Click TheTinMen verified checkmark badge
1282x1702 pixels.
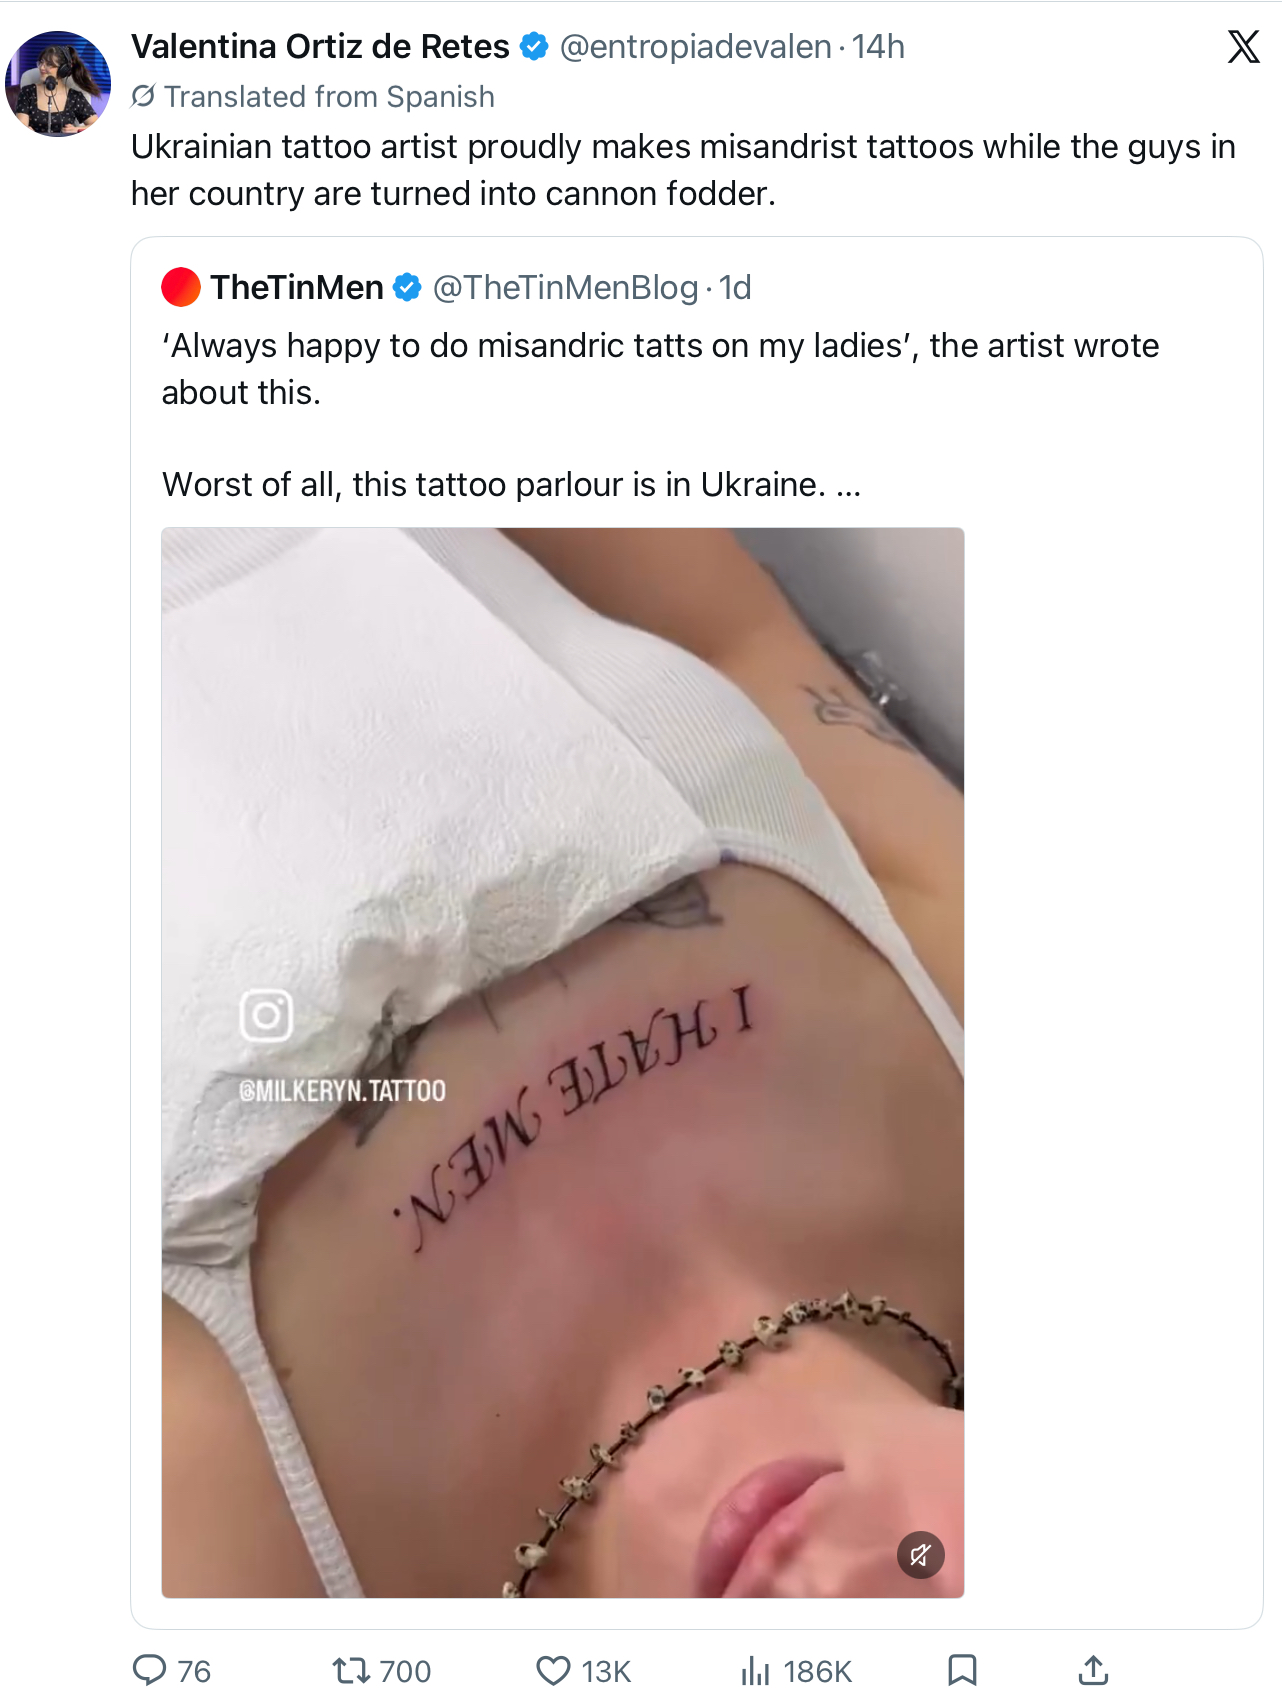pyautogui.click(x=407, y=287)
